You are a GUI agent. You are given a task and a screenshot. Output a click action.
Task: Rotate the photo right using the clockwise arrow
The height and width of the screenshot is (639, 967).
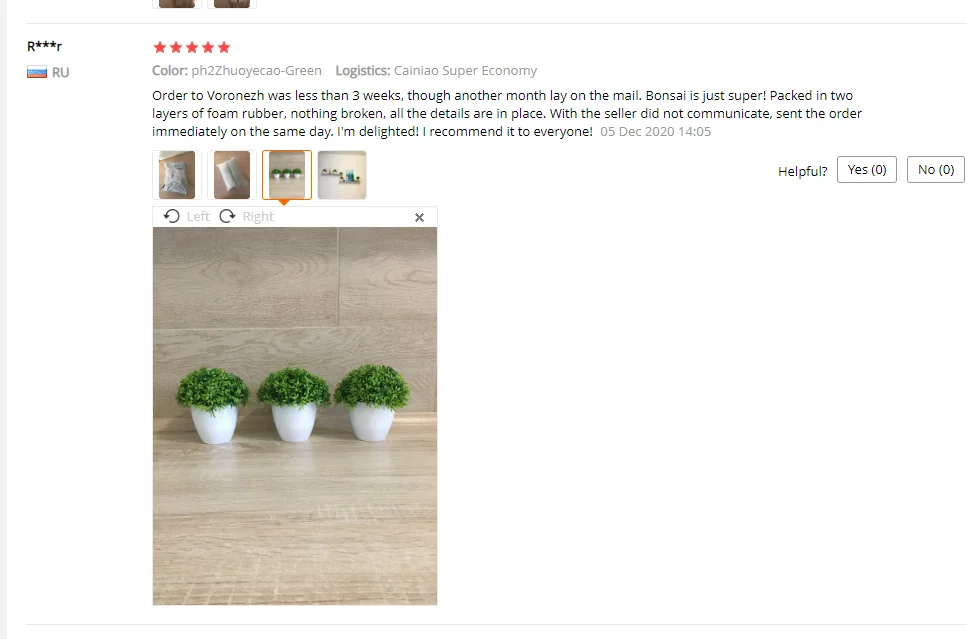227,216
